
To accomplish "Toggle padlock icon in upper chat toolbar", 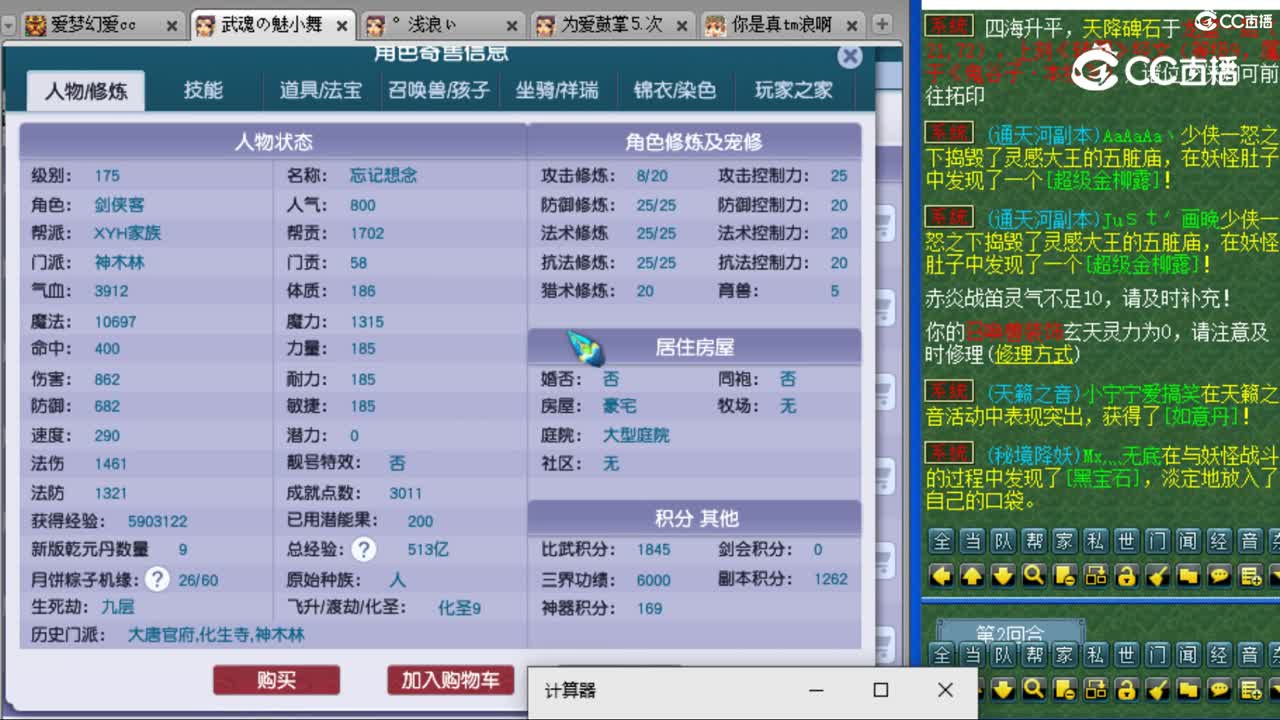I will [1127, 575].
